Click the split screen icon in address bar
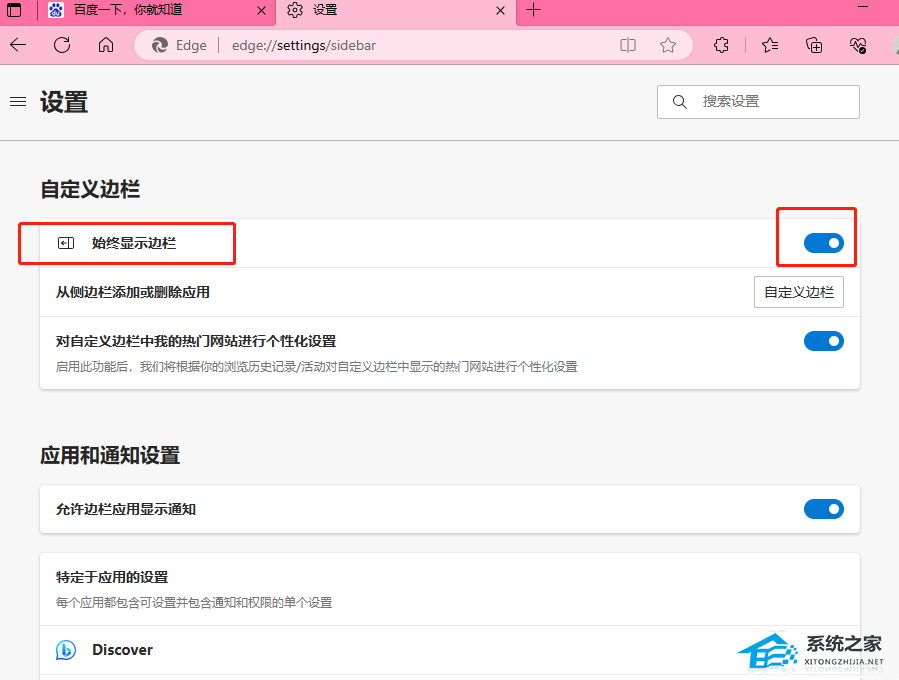The width and height of the screenshot is (899, 680). pyautogui.click(x=628, y=45)
